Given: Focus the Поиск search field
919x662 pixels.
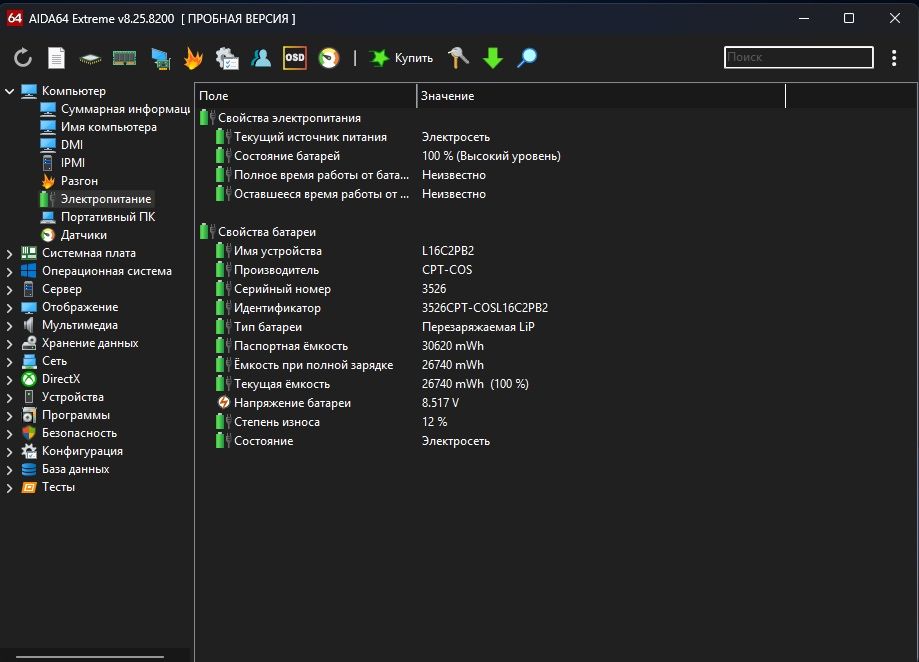Looking at the screenshot, I should [x=798, y=57].
